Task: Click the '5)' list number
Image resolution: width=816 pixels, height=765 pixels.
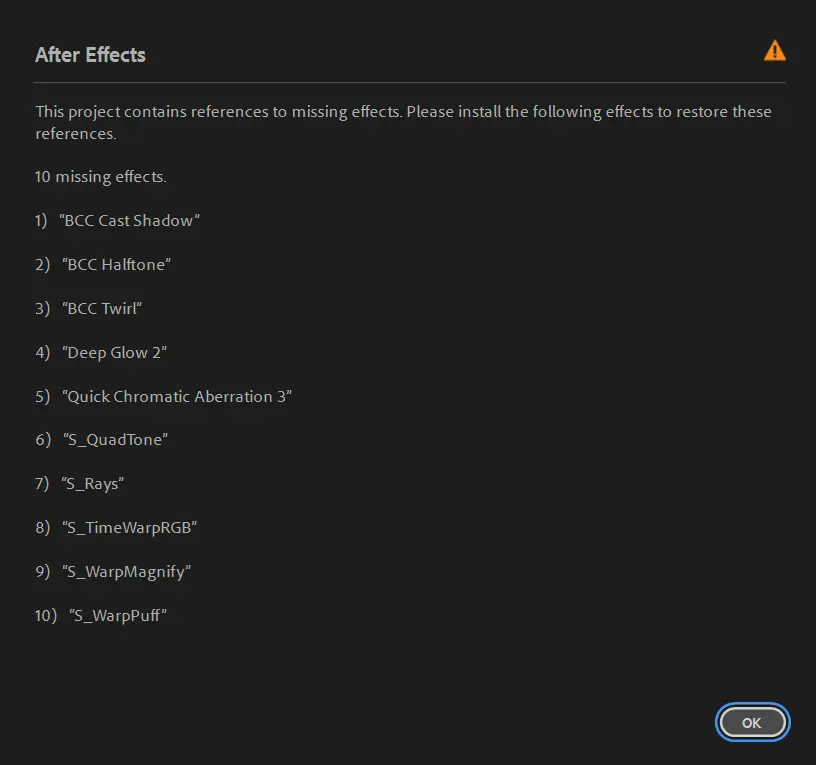Action: (42, 397)
